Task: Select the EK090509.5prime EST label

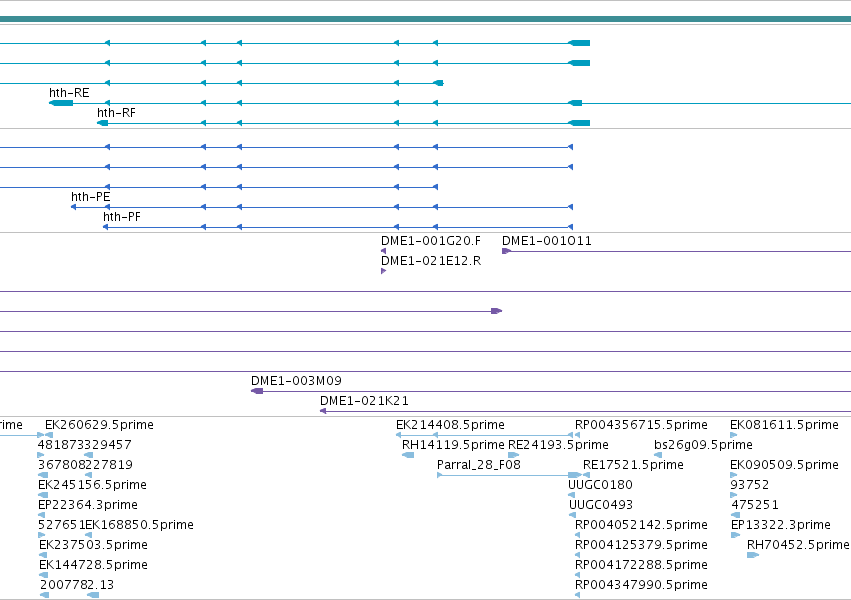Action: [784, 464]
